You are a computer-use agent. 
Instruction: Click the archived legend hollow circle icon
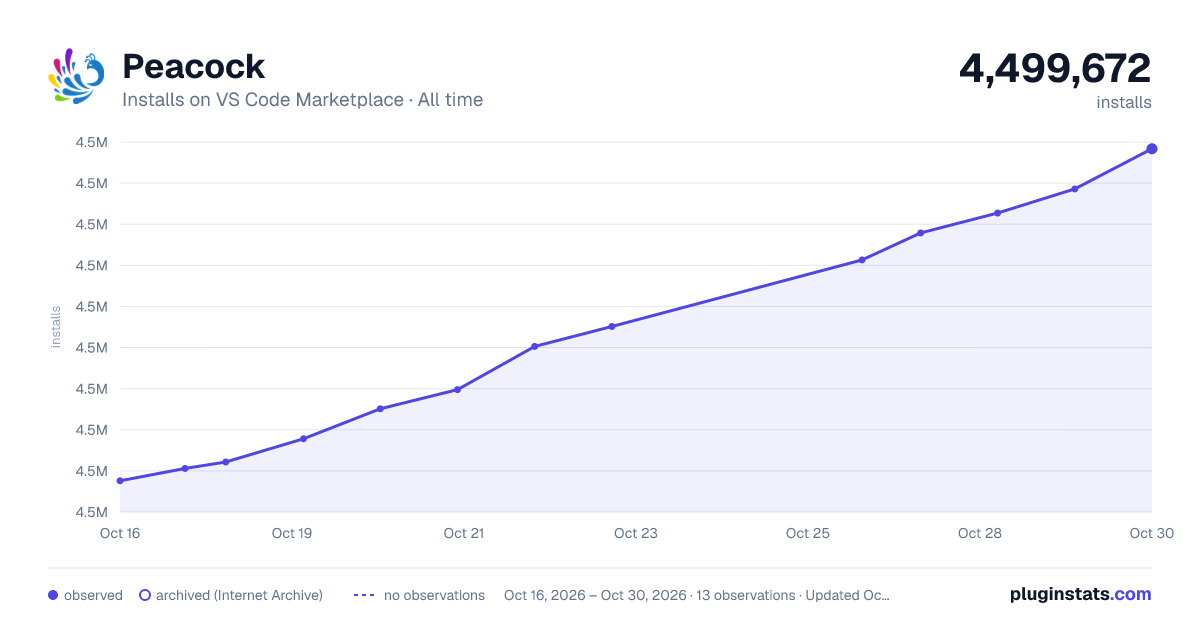pos(144,595)
